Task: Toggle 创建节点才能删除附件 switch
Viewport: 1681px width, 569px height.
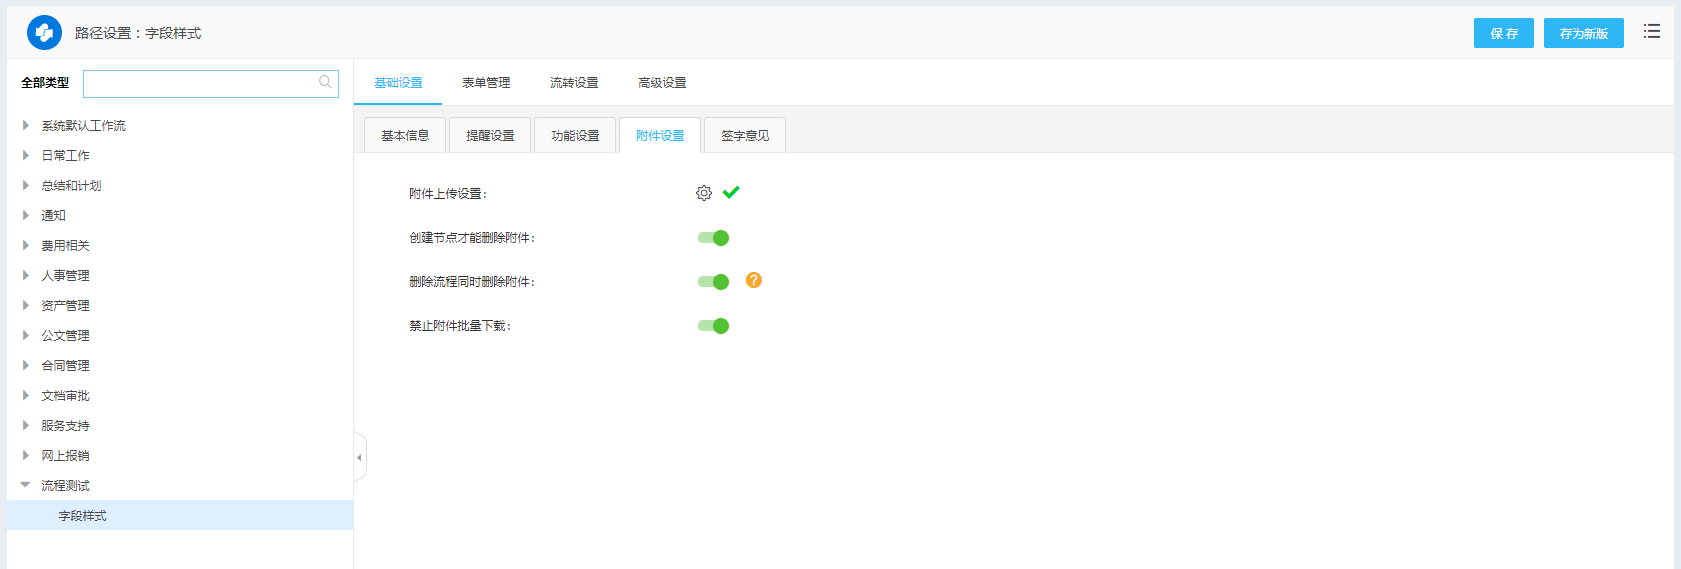Action: click(x=713, y=238)
